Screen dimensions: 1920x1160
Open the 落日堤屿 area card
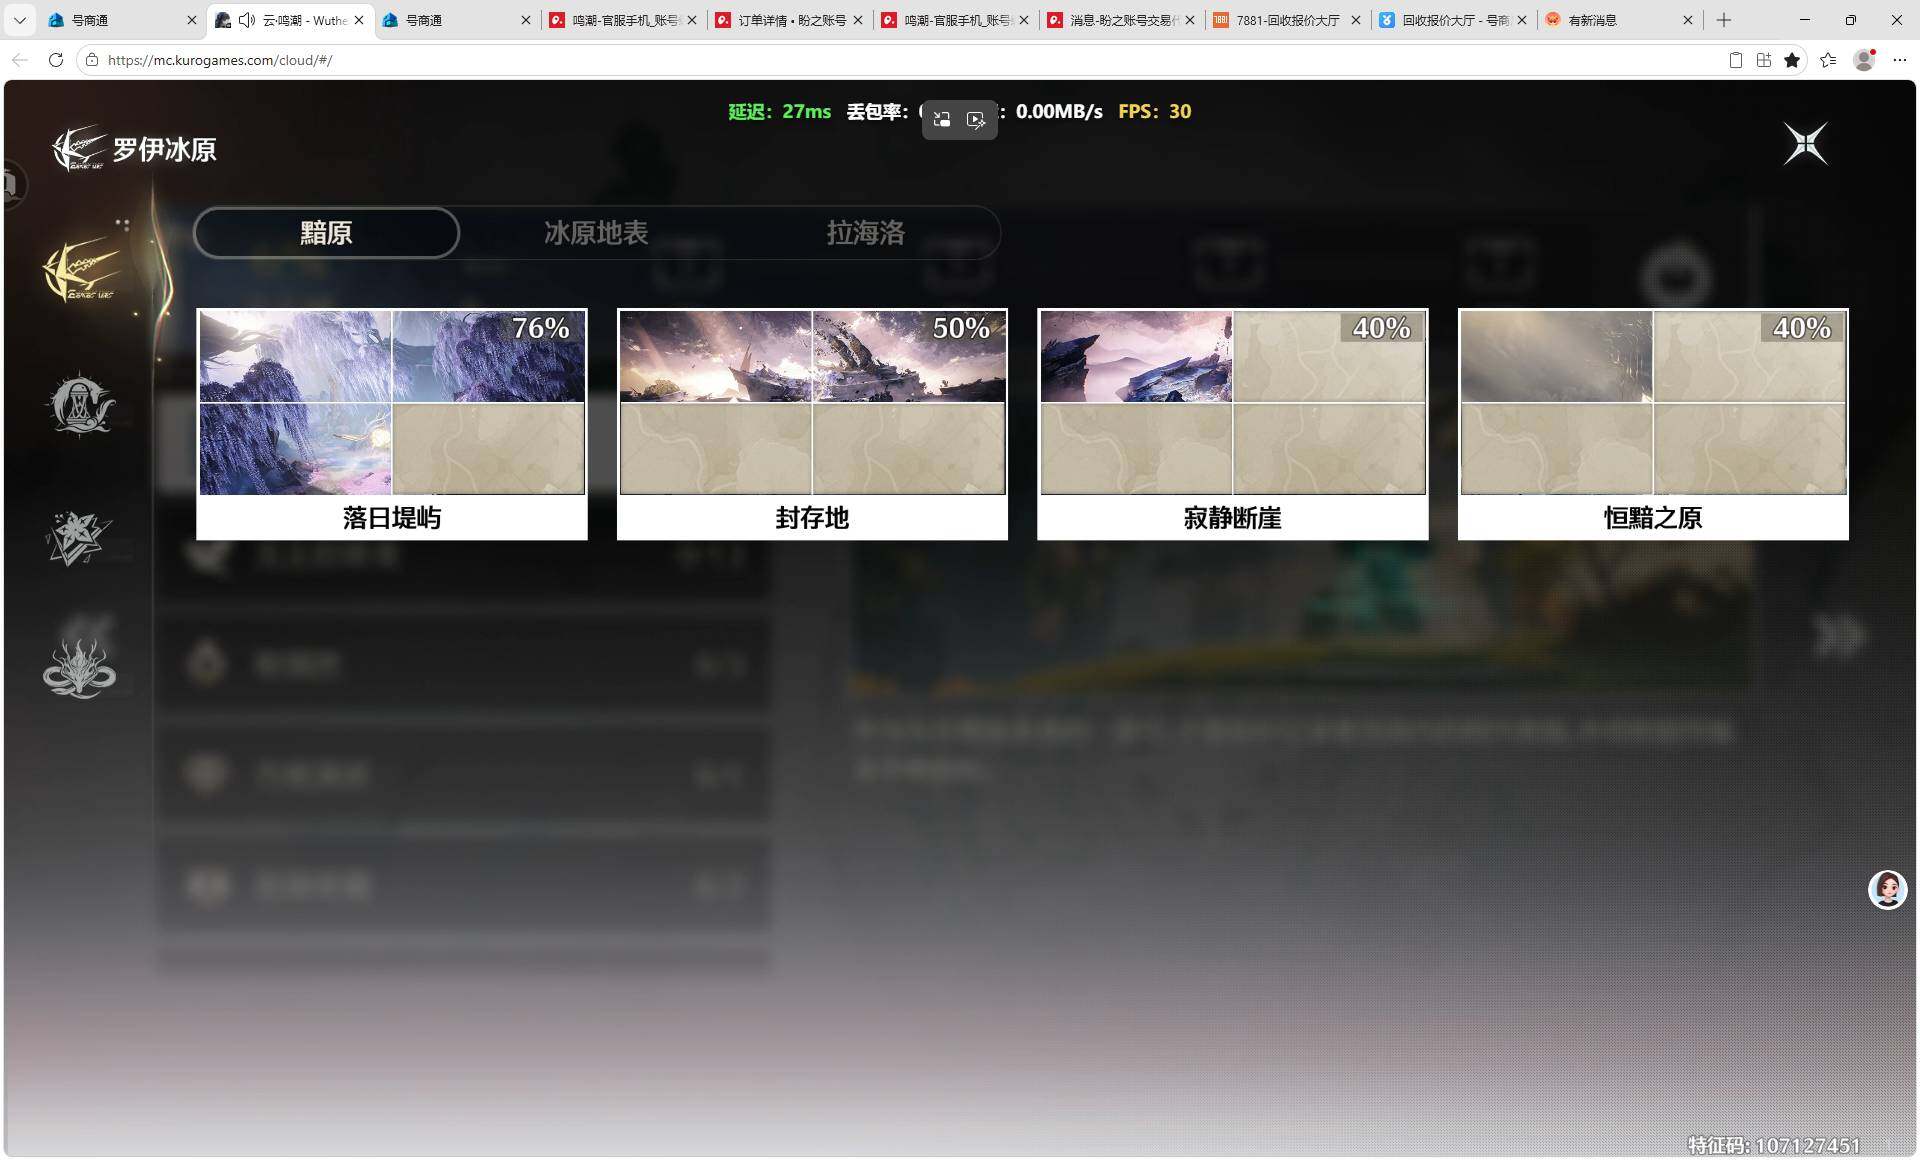click(392, 424)
